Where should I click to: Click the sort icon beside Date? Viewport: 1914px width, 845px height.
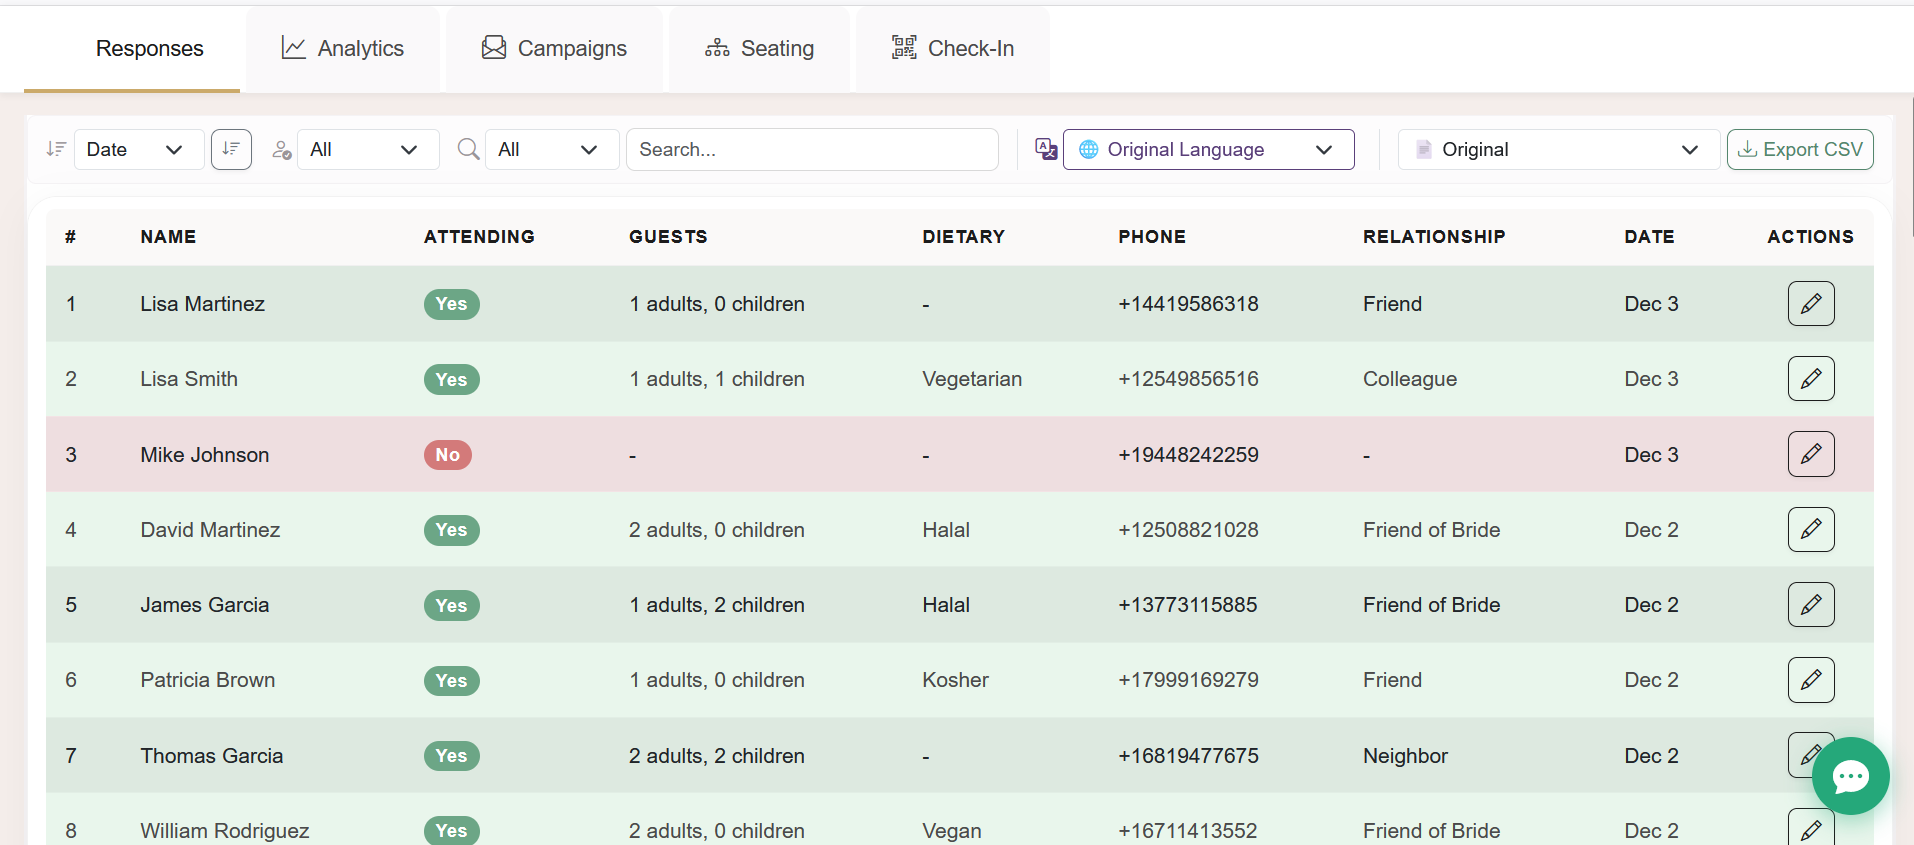pyautogui.click(x=56, y=149)
